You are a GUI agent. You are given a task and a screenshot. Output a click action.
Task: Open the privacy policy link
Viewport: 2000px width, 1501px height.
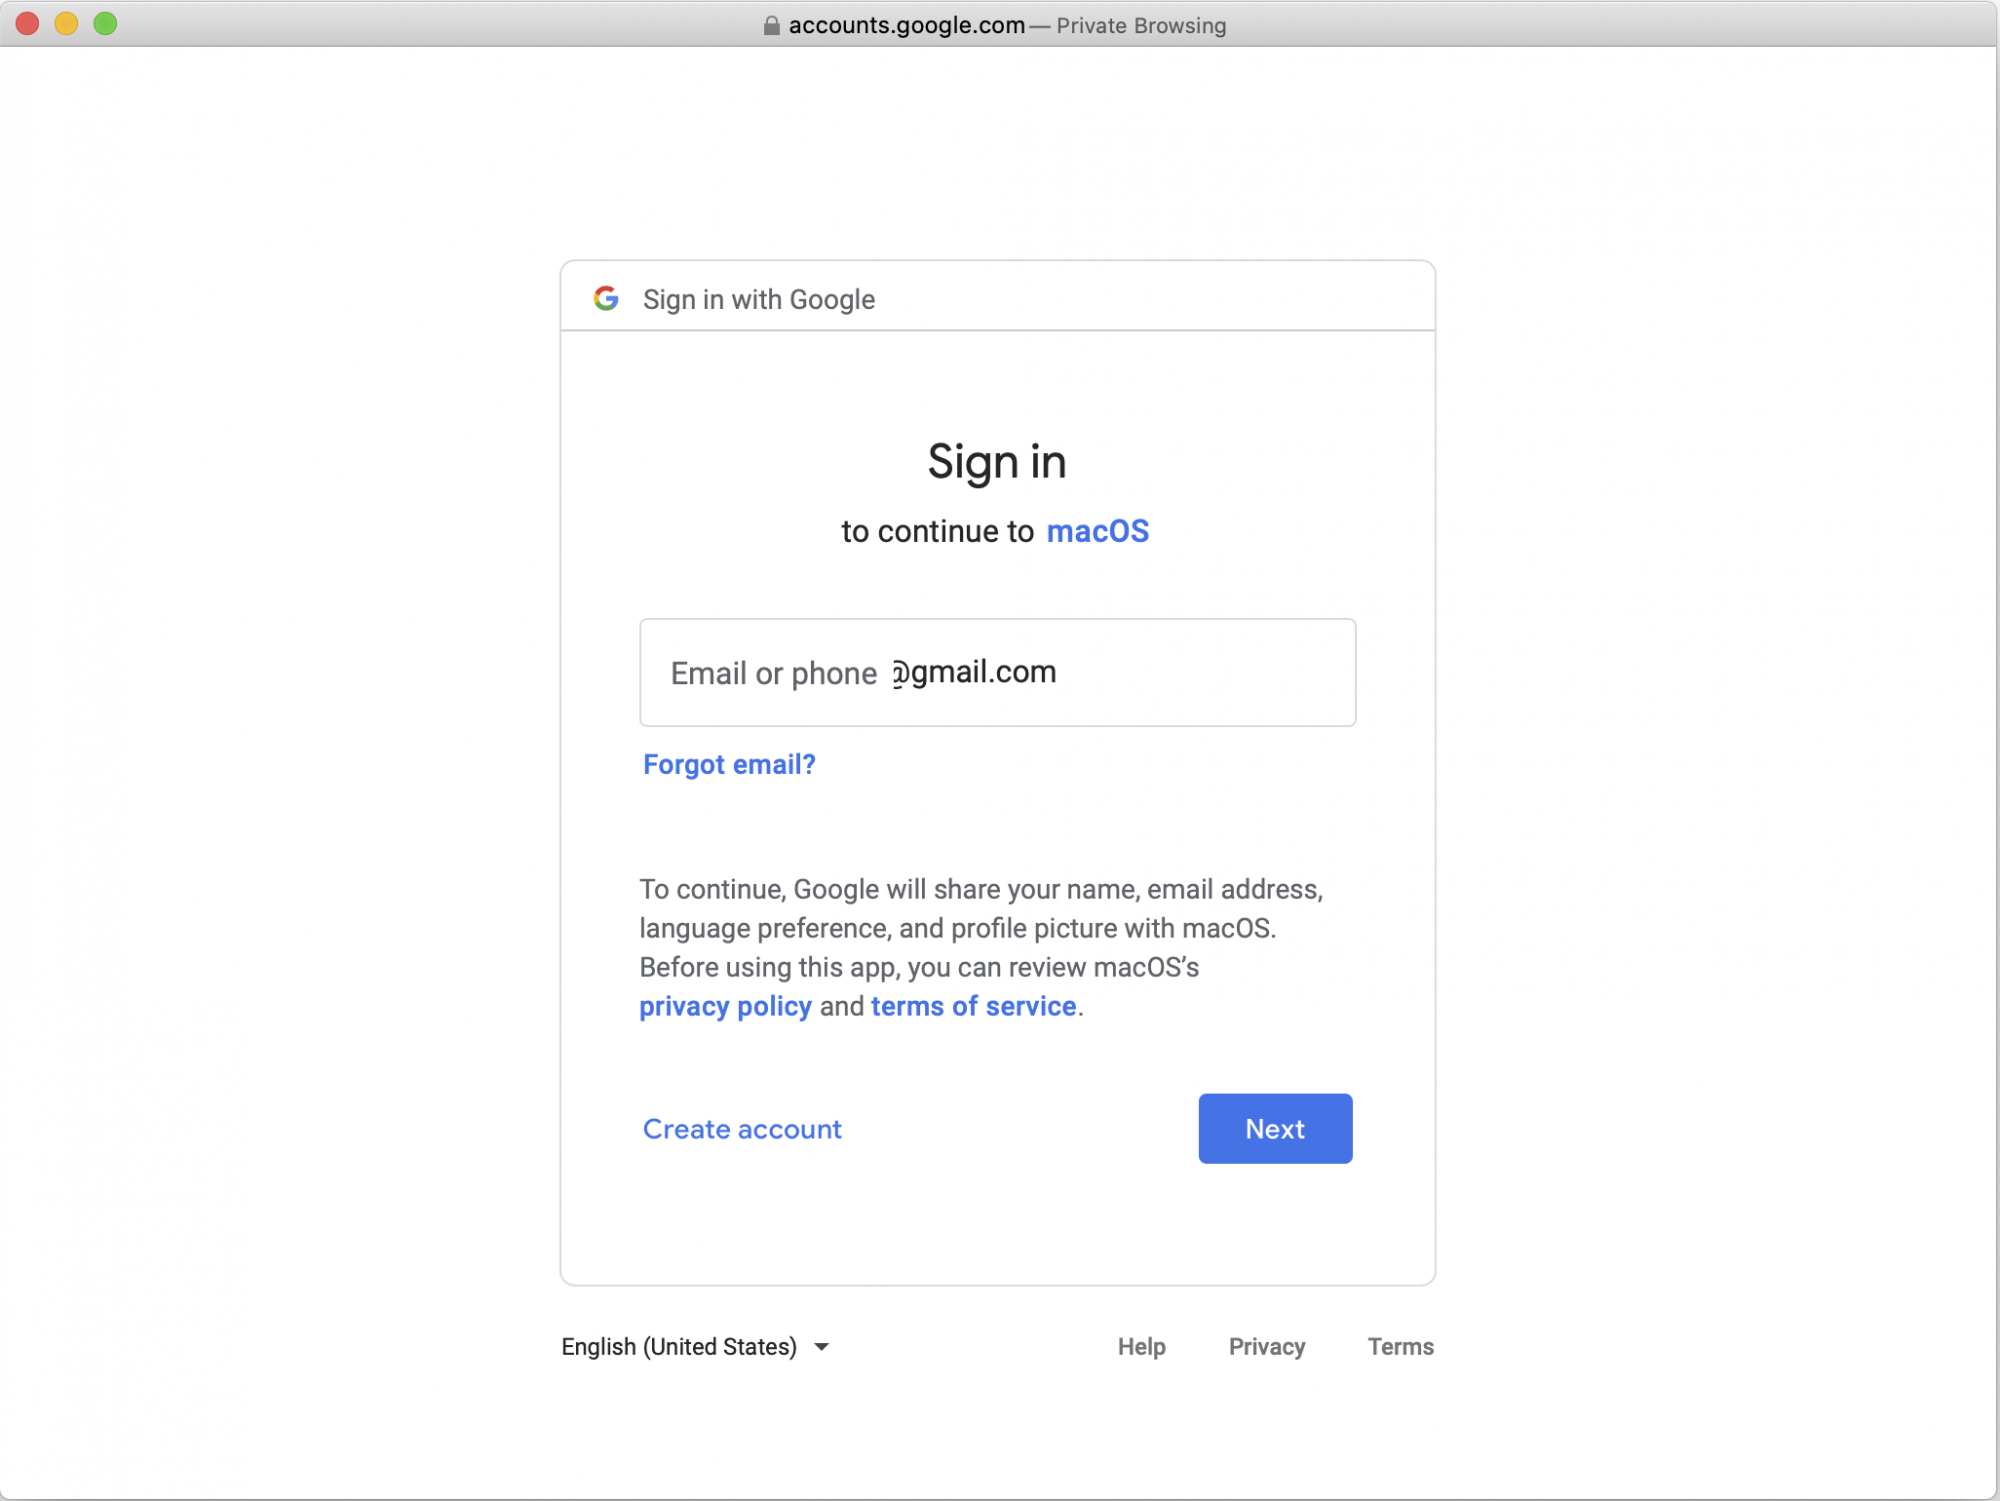click(725, 1006)
